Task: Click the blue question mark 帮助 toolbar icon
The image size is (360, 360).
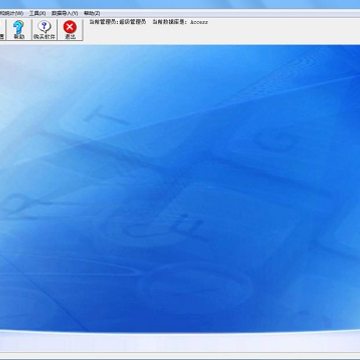Action: [x=19, y=30]
